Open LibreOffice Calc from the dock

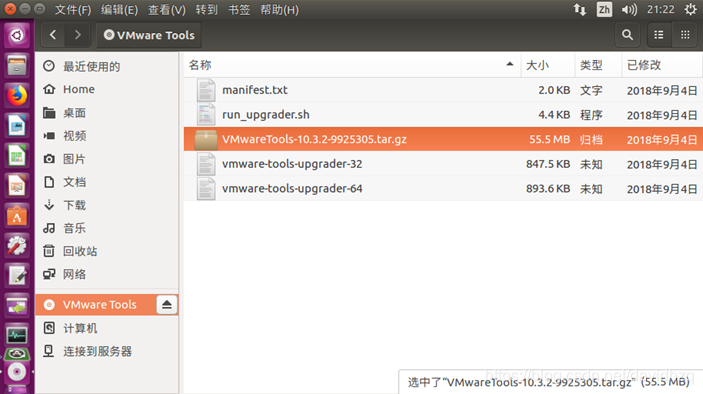pos(17,156)
